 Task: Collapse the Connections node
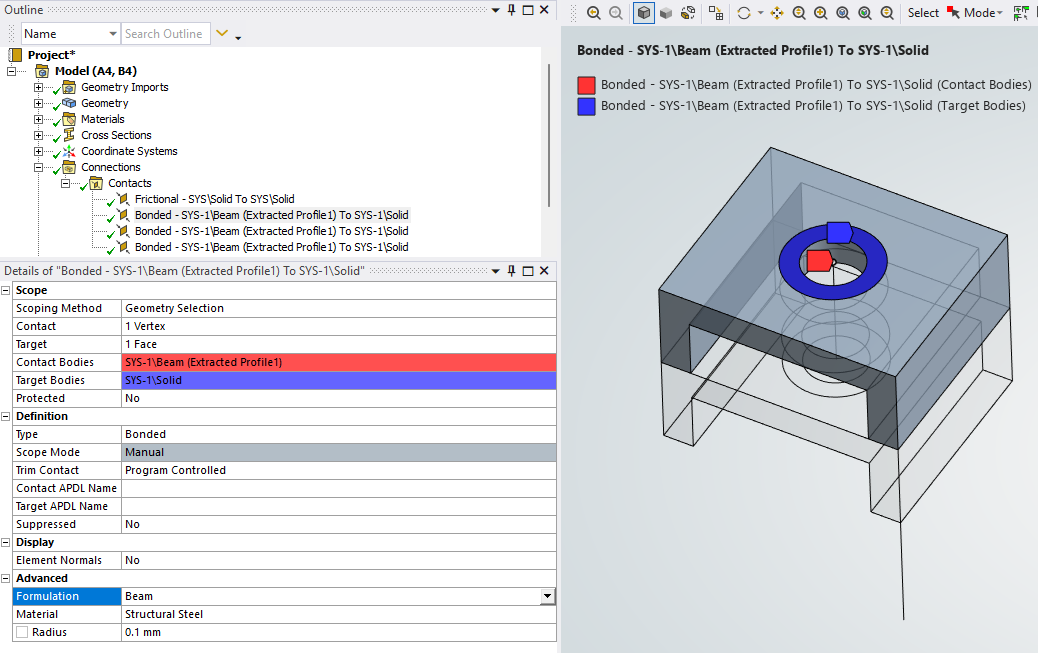pyautogui.click(x=38, y=168)
